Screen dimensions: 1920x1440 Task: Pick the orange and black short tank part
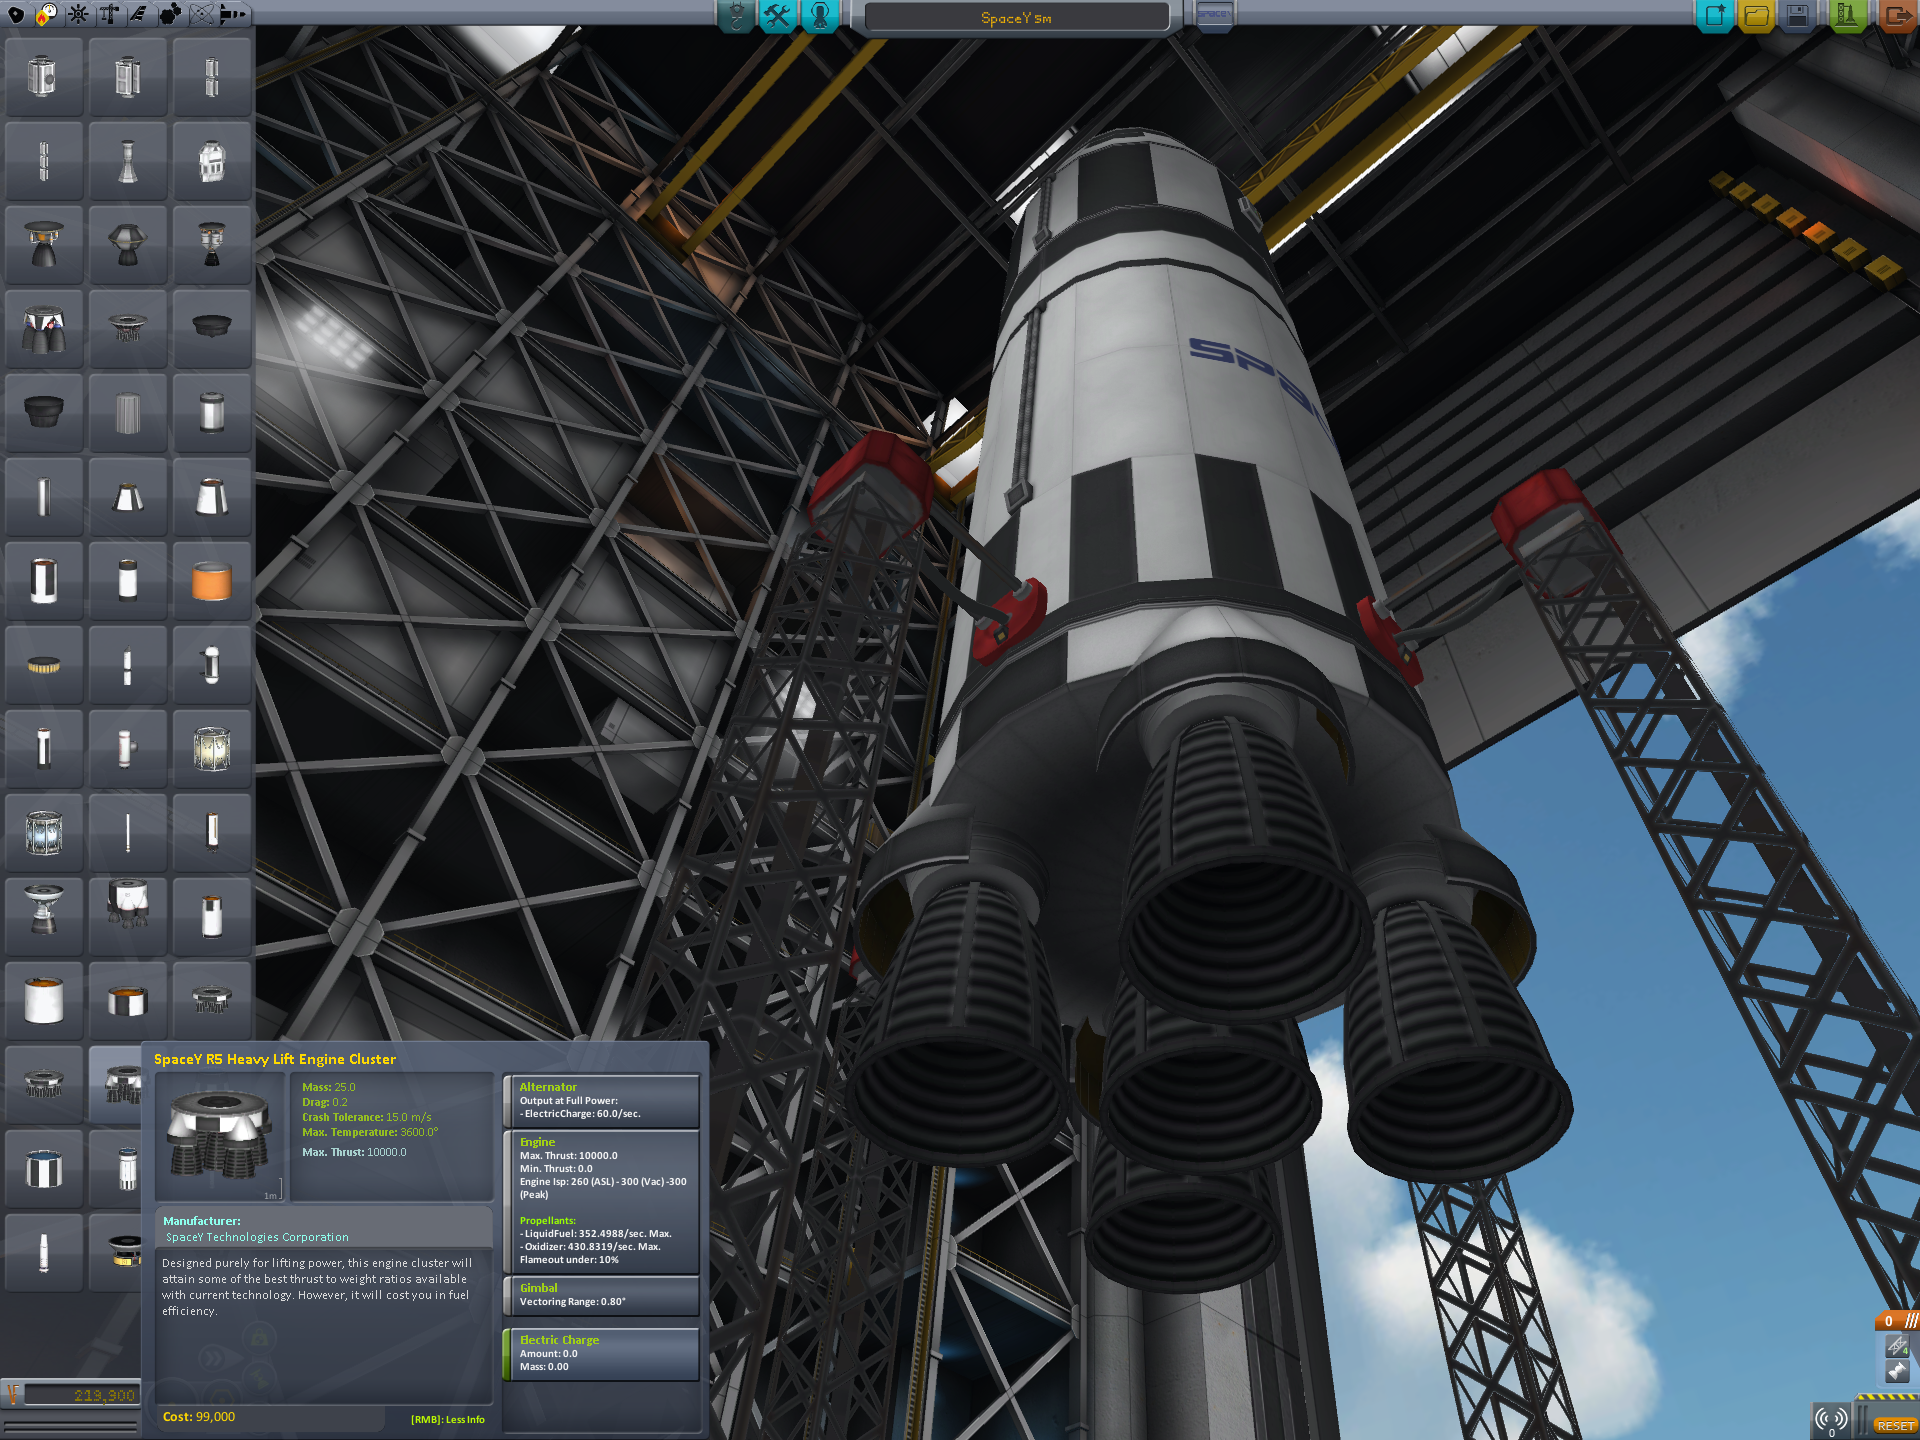(127, 1001)
